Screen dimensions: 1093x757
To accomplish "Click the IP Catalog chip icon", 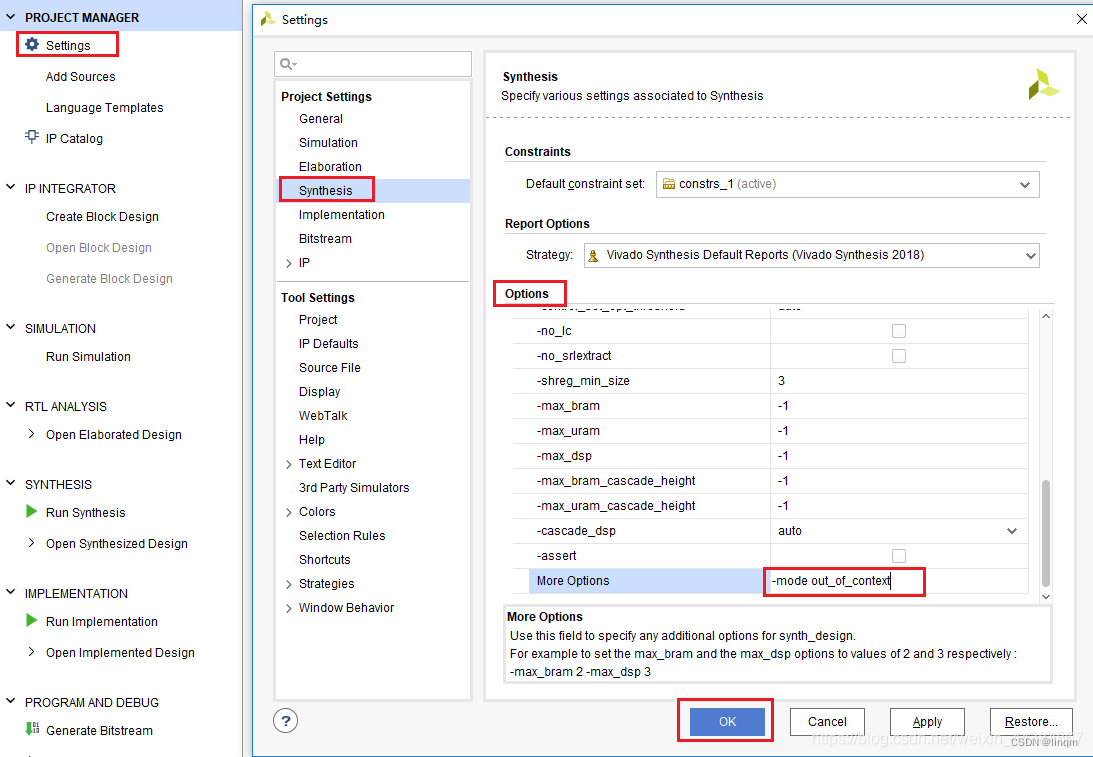I will pos(32,137).
